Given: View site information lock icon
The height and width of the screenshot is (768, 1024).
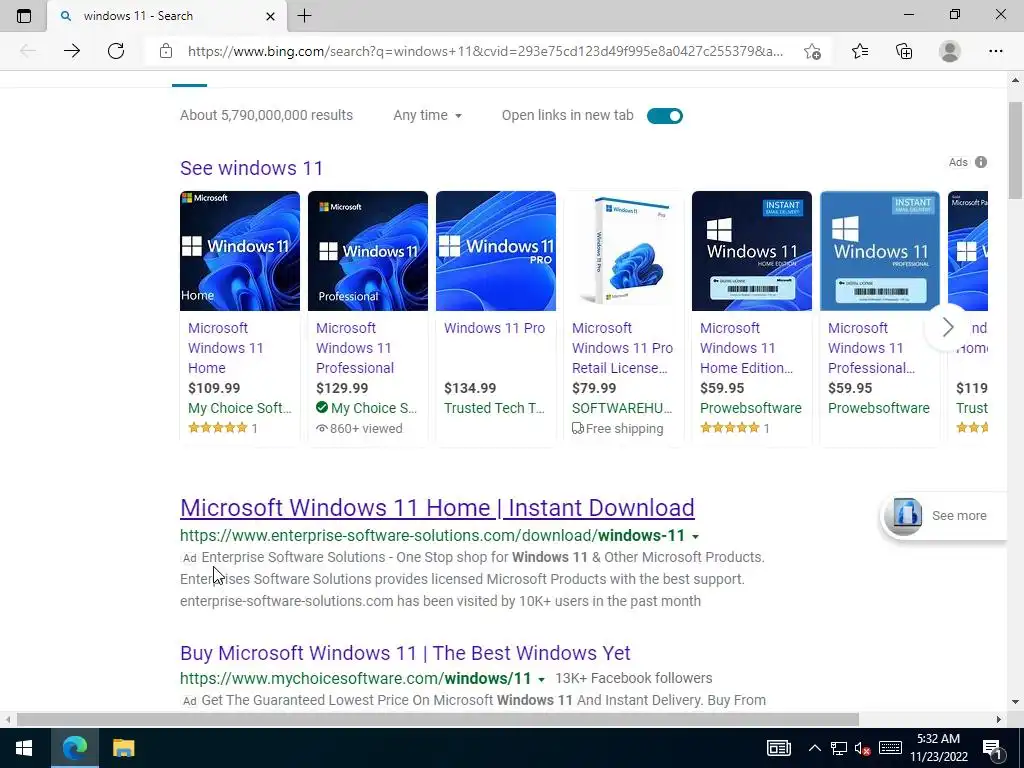Looking at the screenshot, I should tap(166, 51).
